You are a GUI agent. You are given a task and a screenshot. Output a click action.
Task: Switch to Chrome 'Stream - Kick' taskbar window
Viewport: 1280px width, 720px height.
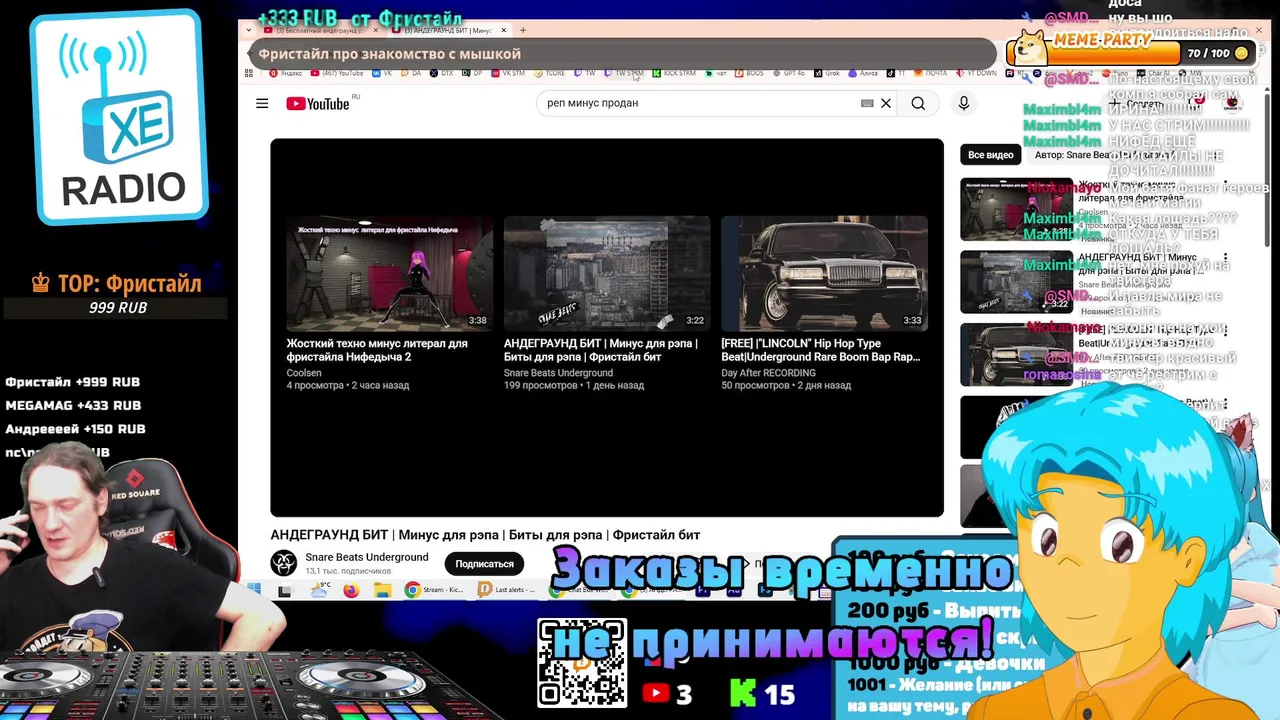coord(435,590)
